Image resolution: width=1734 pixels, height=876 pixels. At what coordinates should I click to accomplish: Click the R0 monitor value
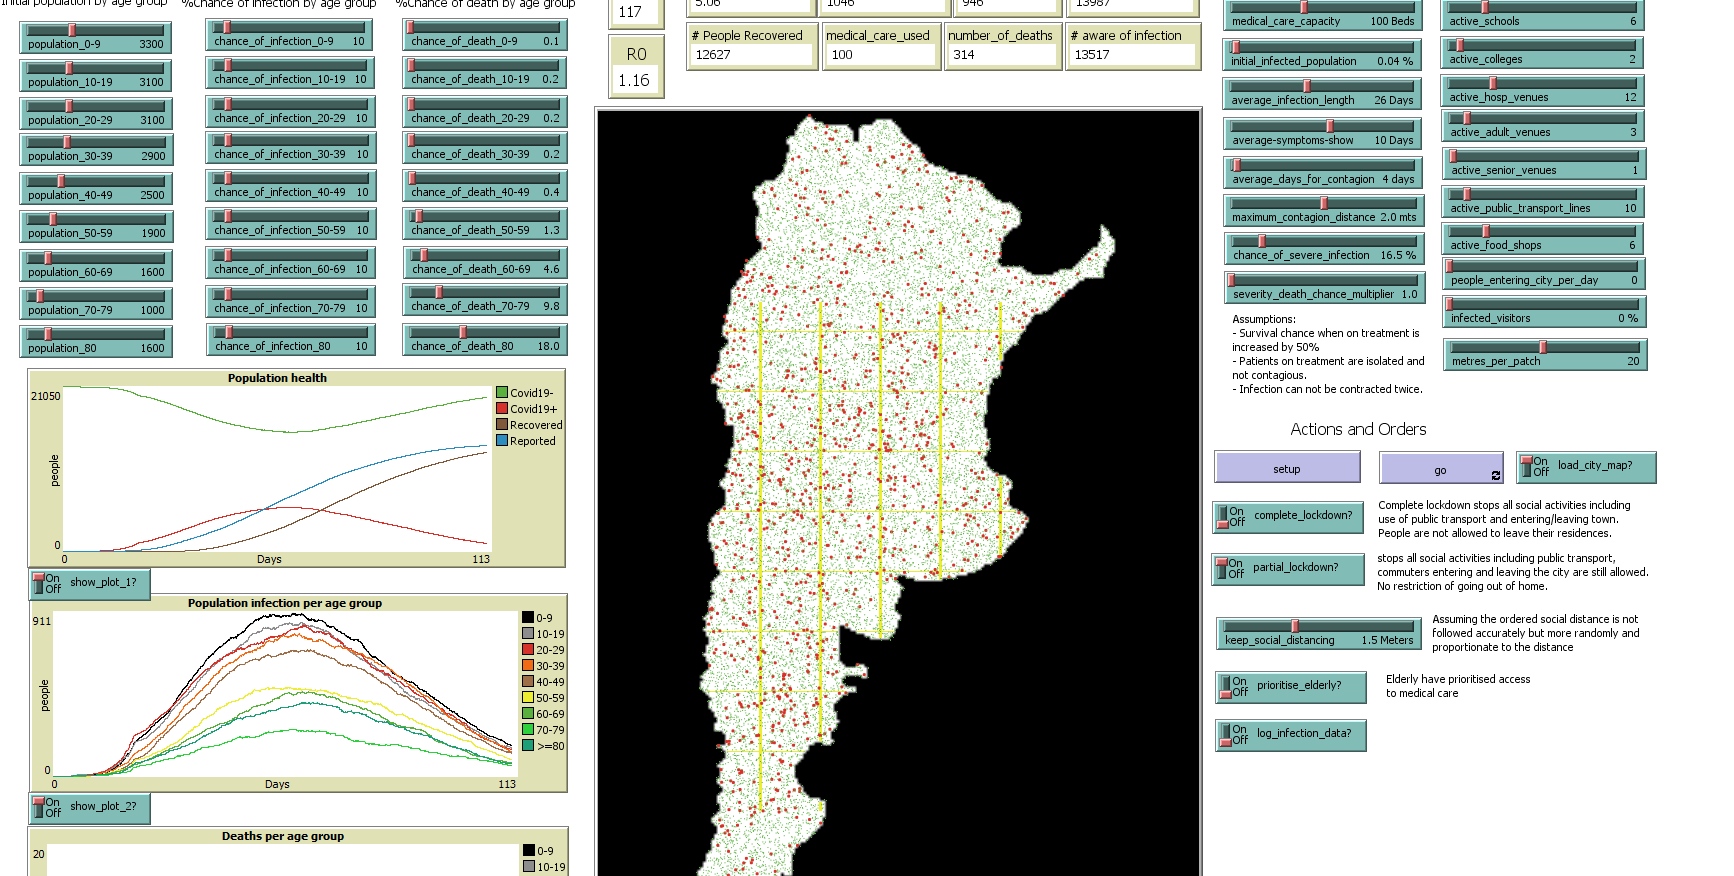[x=634, y=81]
